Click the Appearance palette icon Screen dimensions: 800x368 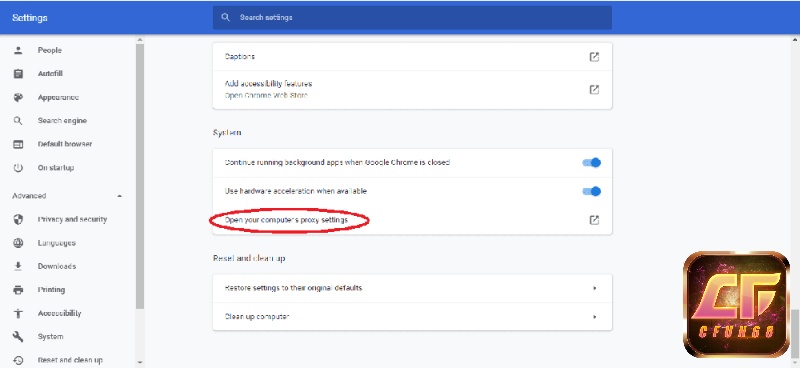click(x=18, y=97)
